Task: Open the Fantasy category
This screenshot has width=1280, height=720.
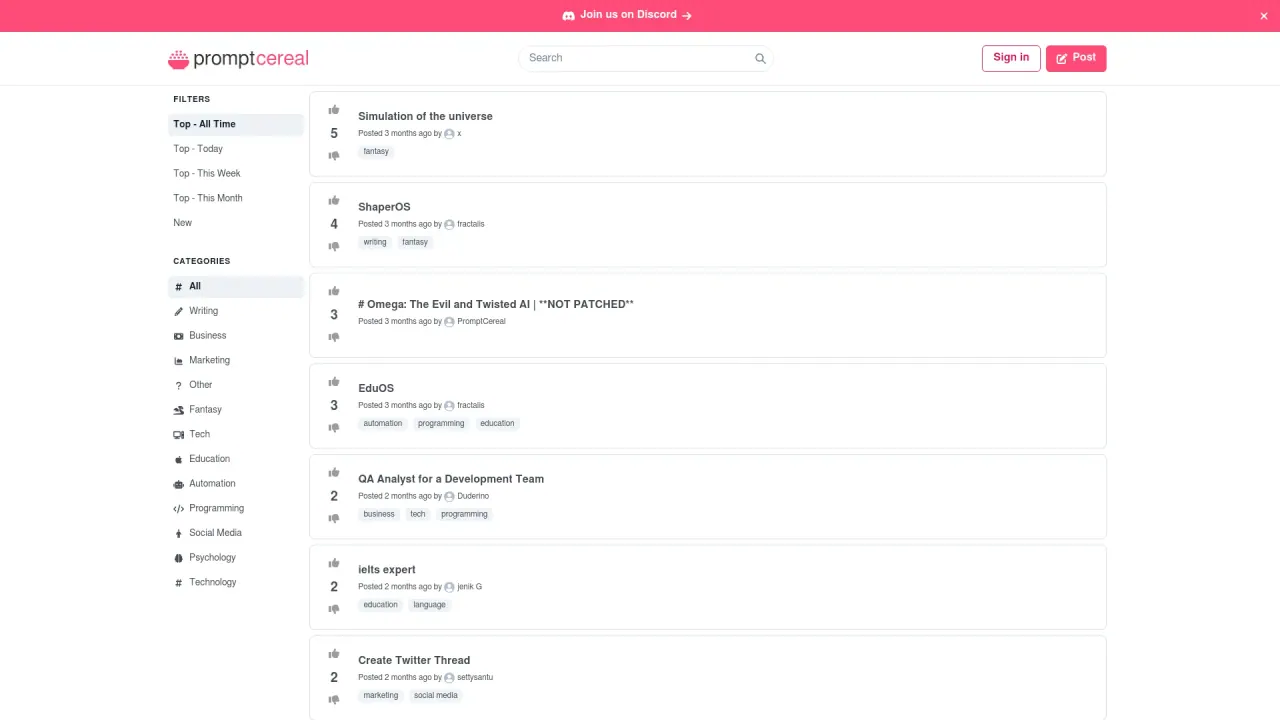Action: click(236, 410)
